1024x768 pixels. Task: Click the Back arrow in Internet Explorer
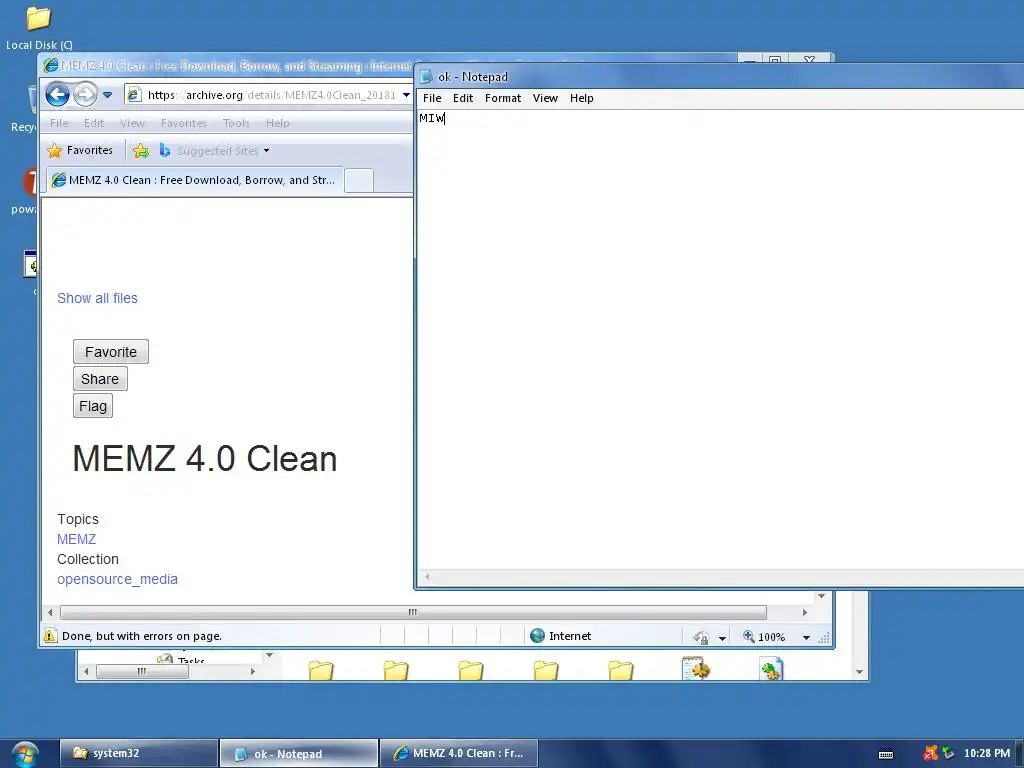pos(57,95)
